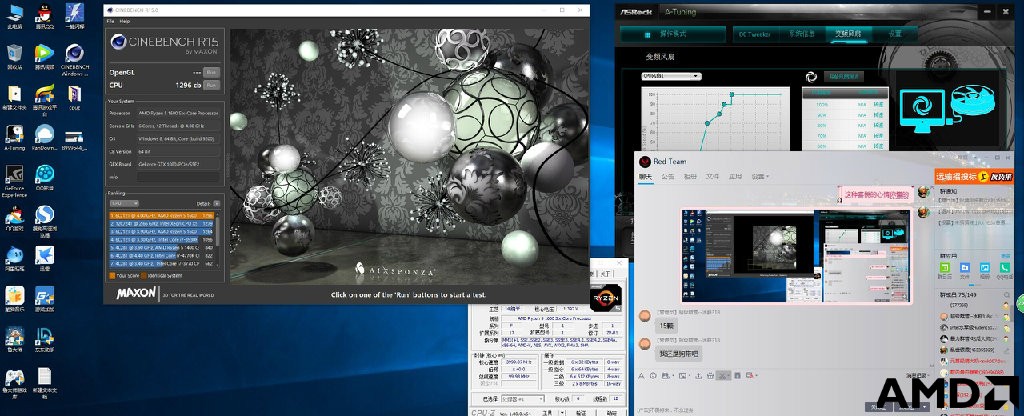Screen dimensions: 1024x416
Task: Expand the 工具 dropdown arrow in CPU-Z
Action: [562, 413]
